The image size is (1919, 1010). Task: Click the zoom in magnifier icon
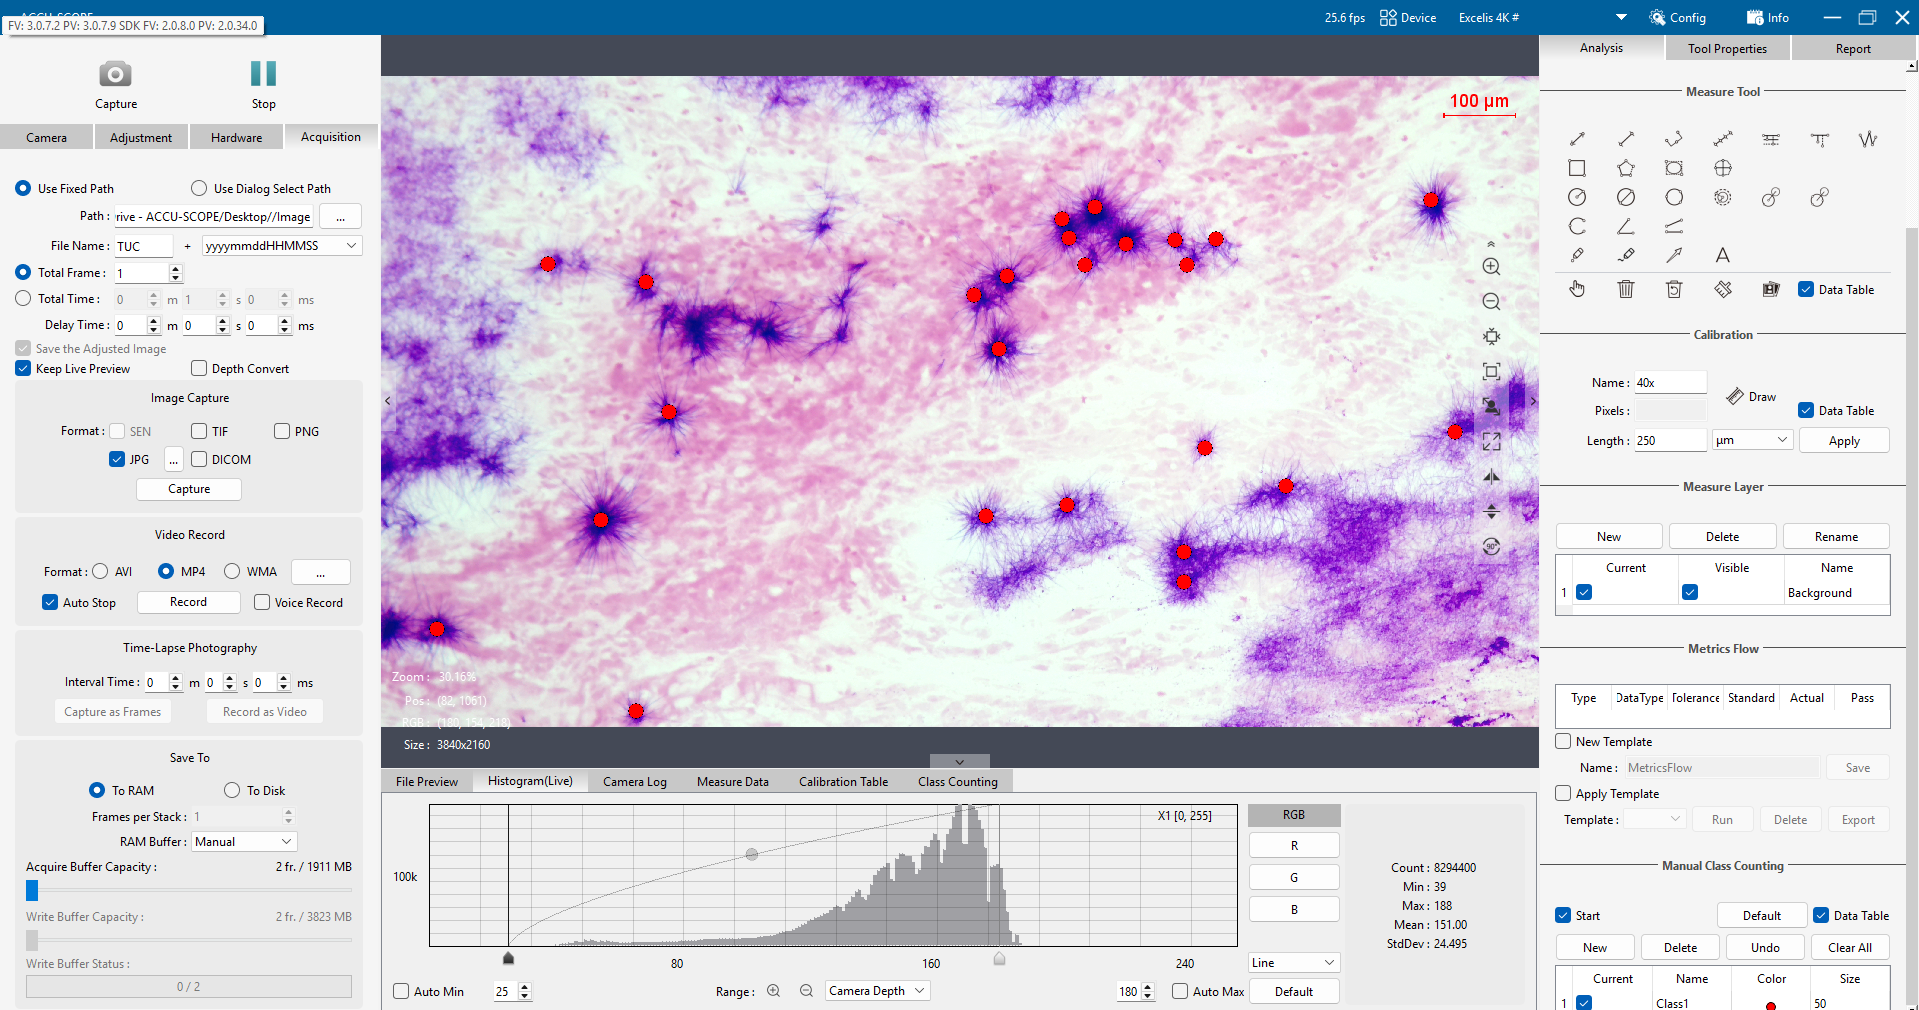tap(1491, 267)
